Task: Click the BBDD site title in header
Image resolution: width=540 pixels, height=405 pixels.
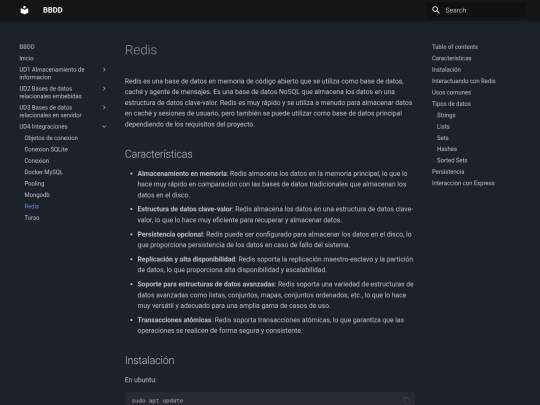Action: tap(53, 10)
